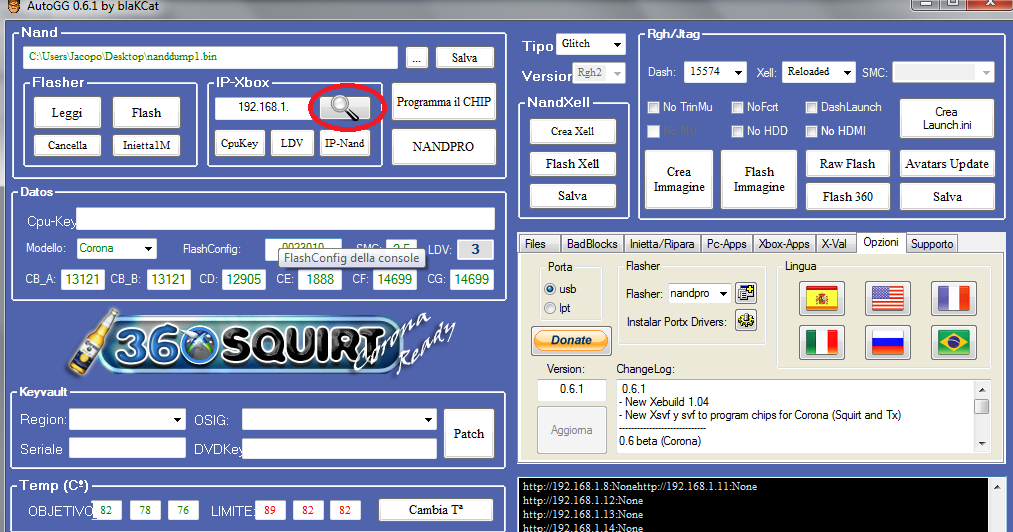Click the Flash 360 button
1013x532 pixels.
coord(847,197)
